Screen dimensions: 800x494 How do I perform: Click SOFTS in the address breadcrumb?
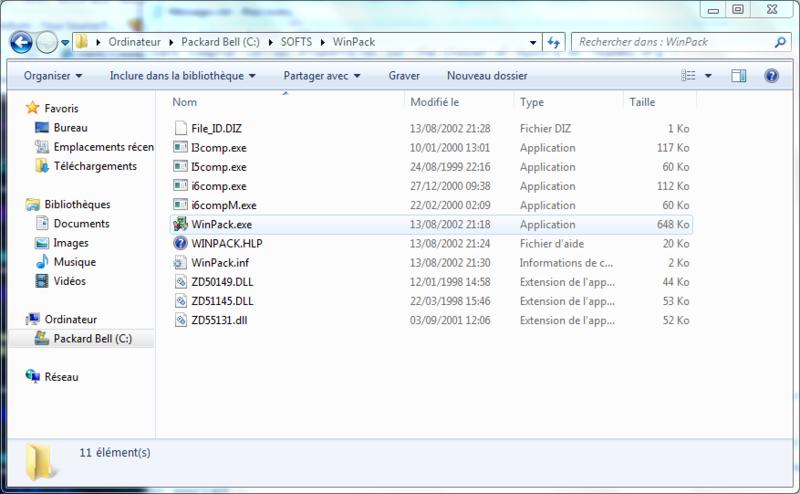click(296, 42)
